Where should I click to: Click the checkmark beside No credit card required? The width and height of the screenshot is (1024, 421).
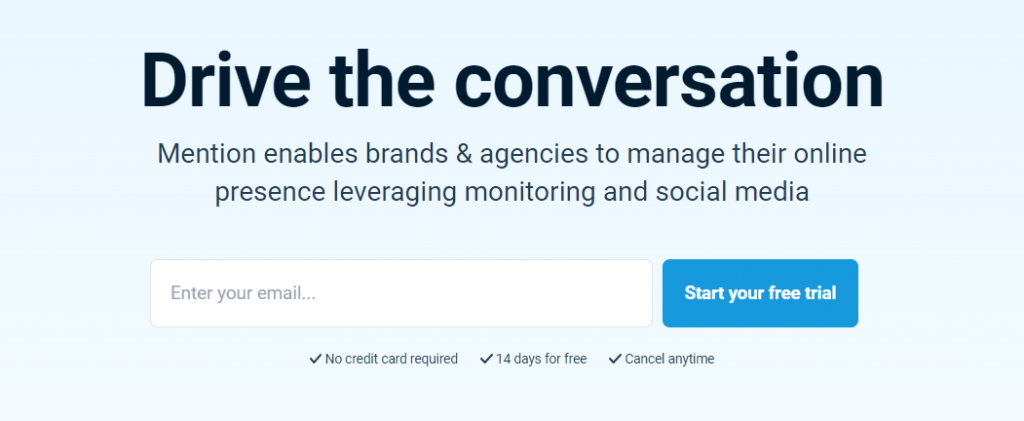click(315, 359)
